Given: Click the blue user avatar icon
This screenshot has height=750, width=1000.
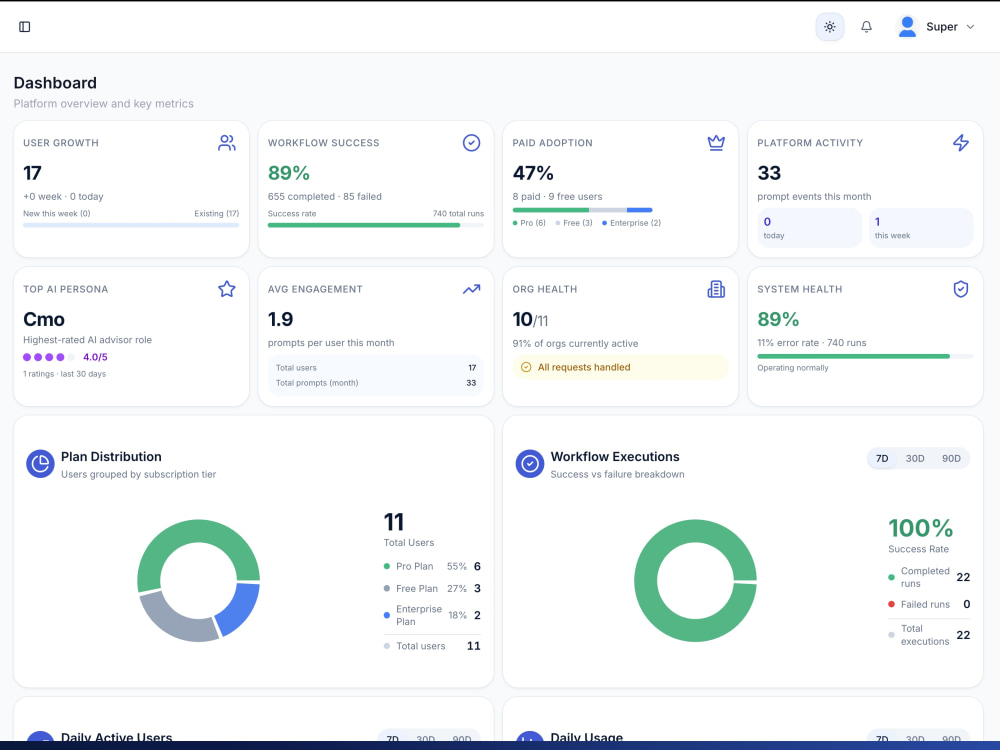Looking at the screenshot, I should pos(907,27).
